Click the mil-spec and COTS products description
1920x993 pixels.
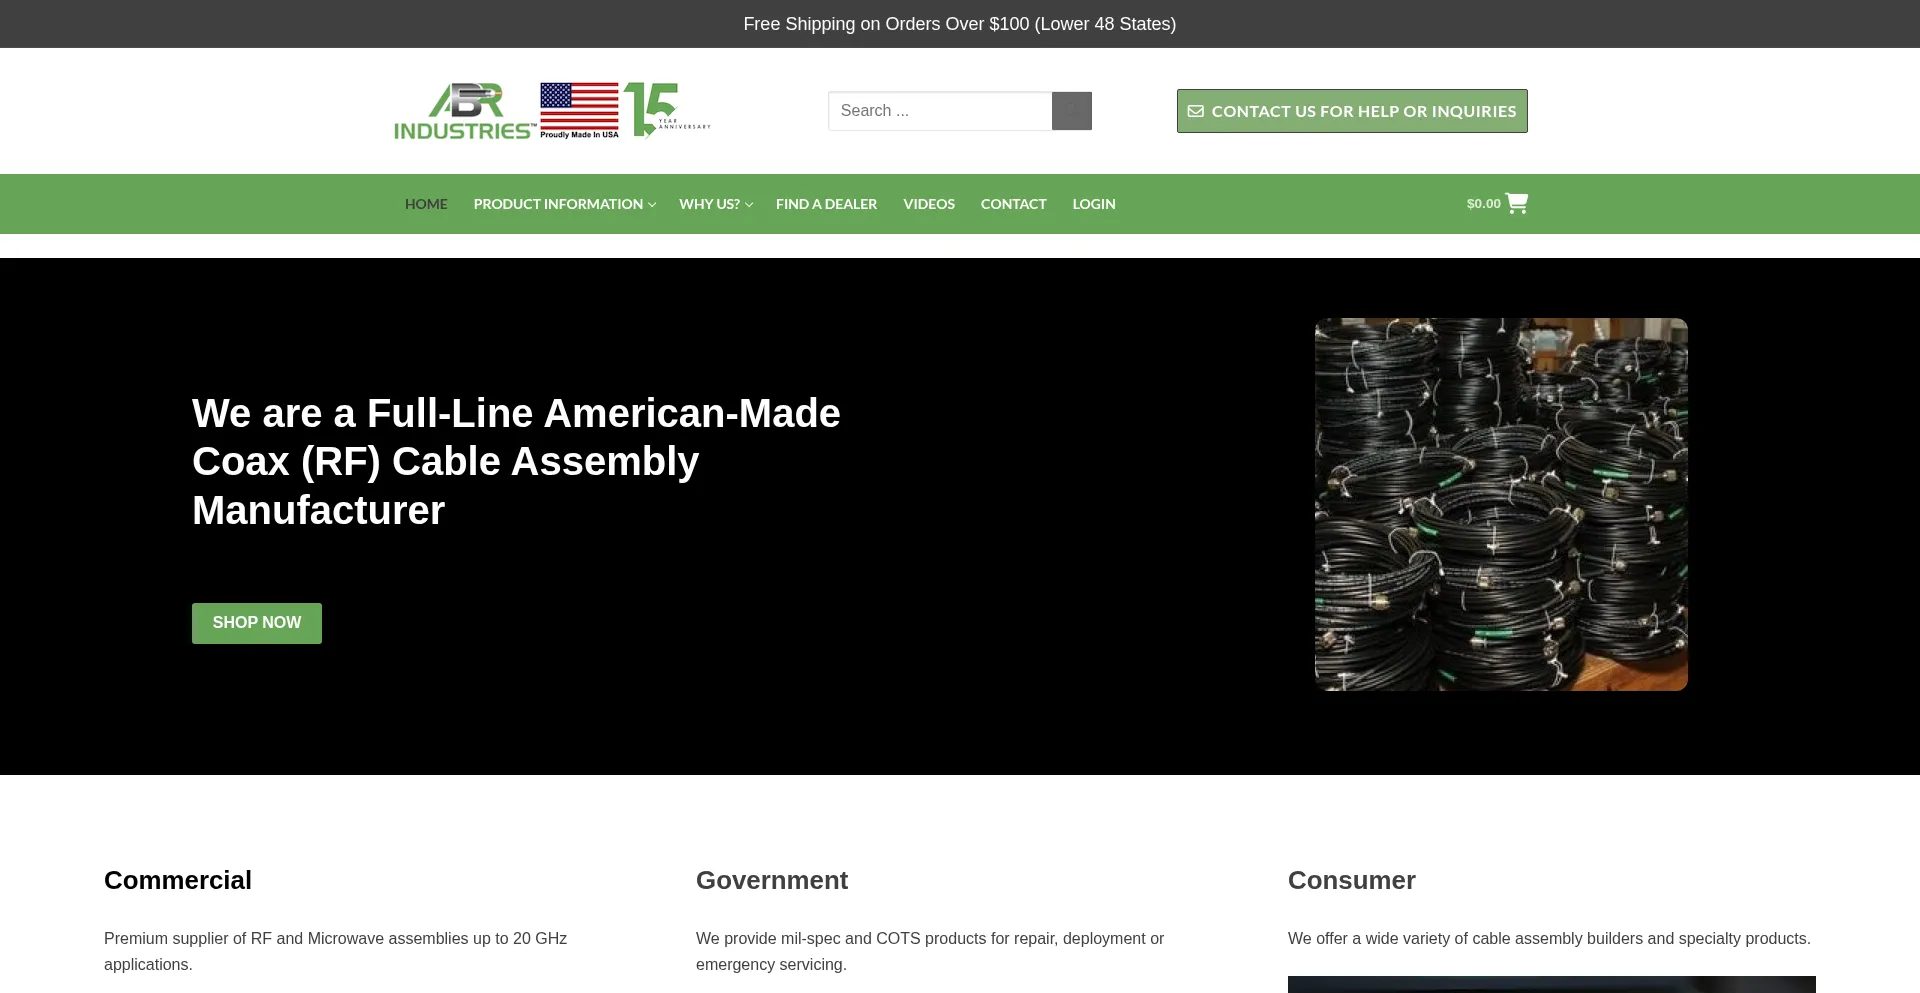tap(930, 951)
